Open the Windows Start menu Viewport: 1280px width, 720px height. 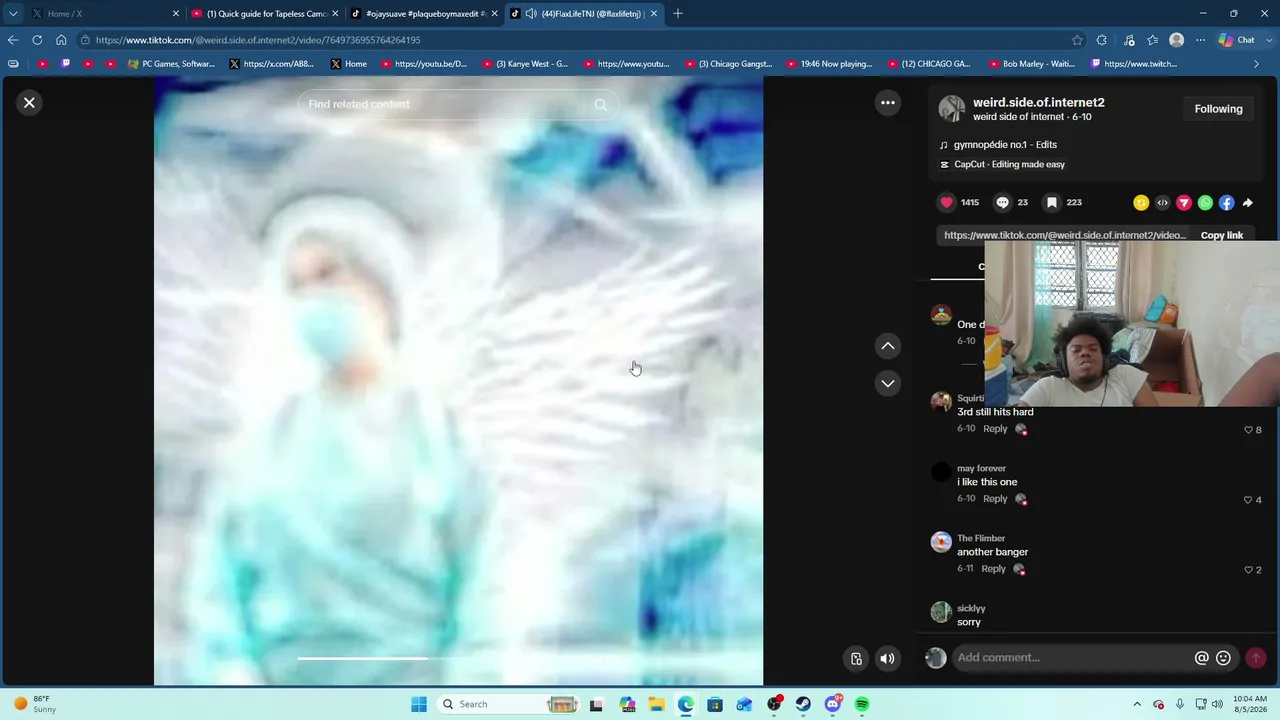pyautogui.click(x=419, y=704)
